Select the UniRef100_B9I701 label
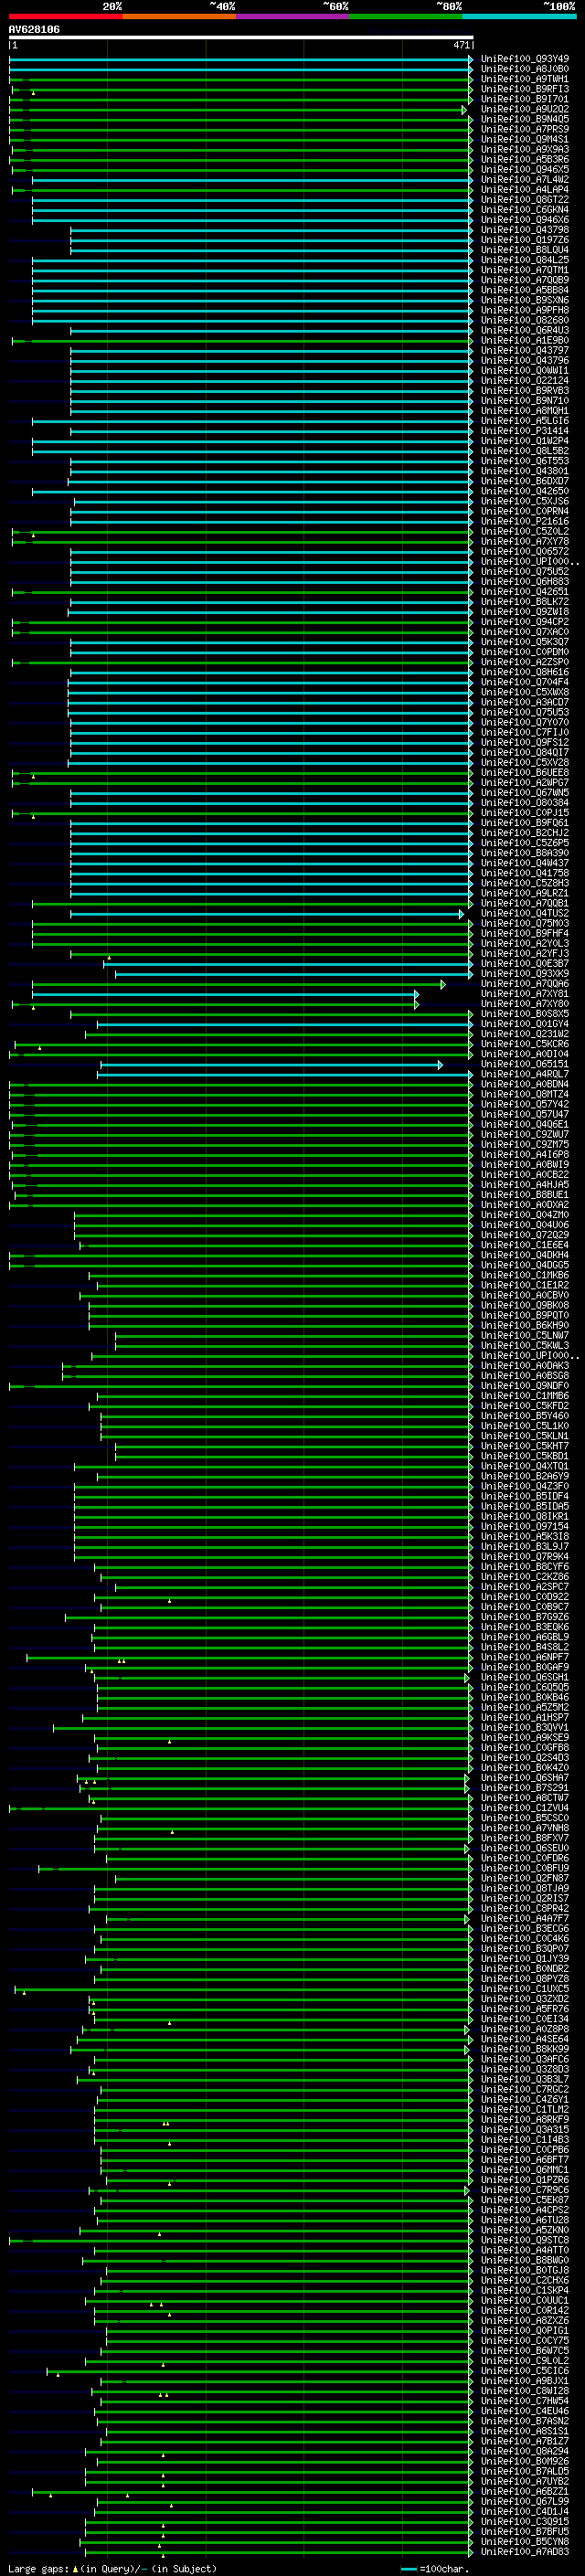The height and width of the screenshot is (2576, 585). coord(525,99)
